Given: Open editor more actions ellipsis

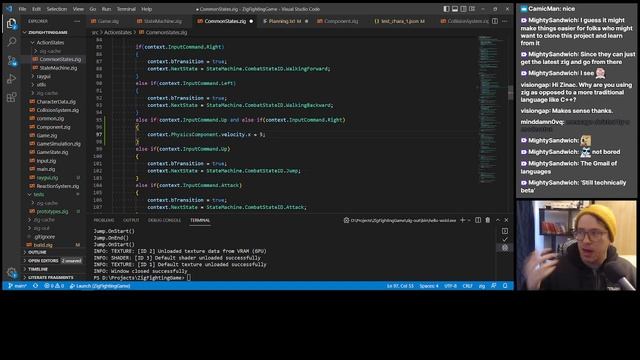Looking at the screenshot, I should click(505, 21).
